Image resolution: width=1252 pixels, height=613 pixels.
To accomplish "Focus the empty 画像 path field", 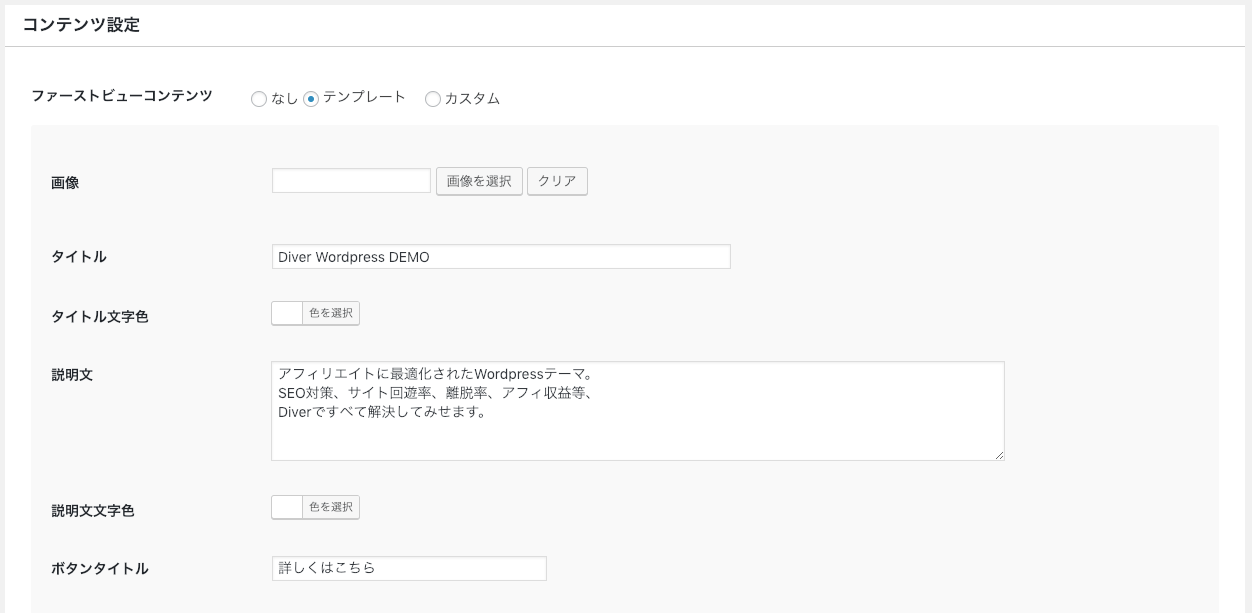I will 351,181.
